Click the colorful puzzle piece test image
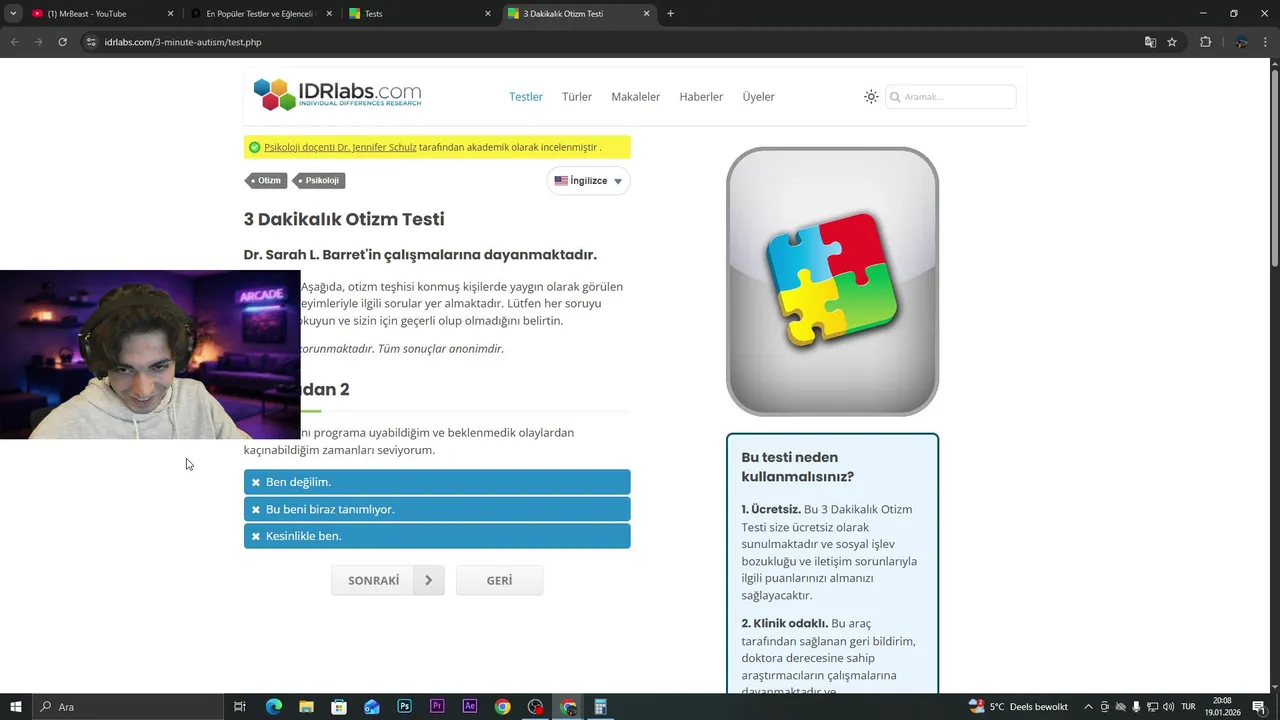The width and height of the screenshot is (1280, 720). pyautogui.click(x=832, y=281)
